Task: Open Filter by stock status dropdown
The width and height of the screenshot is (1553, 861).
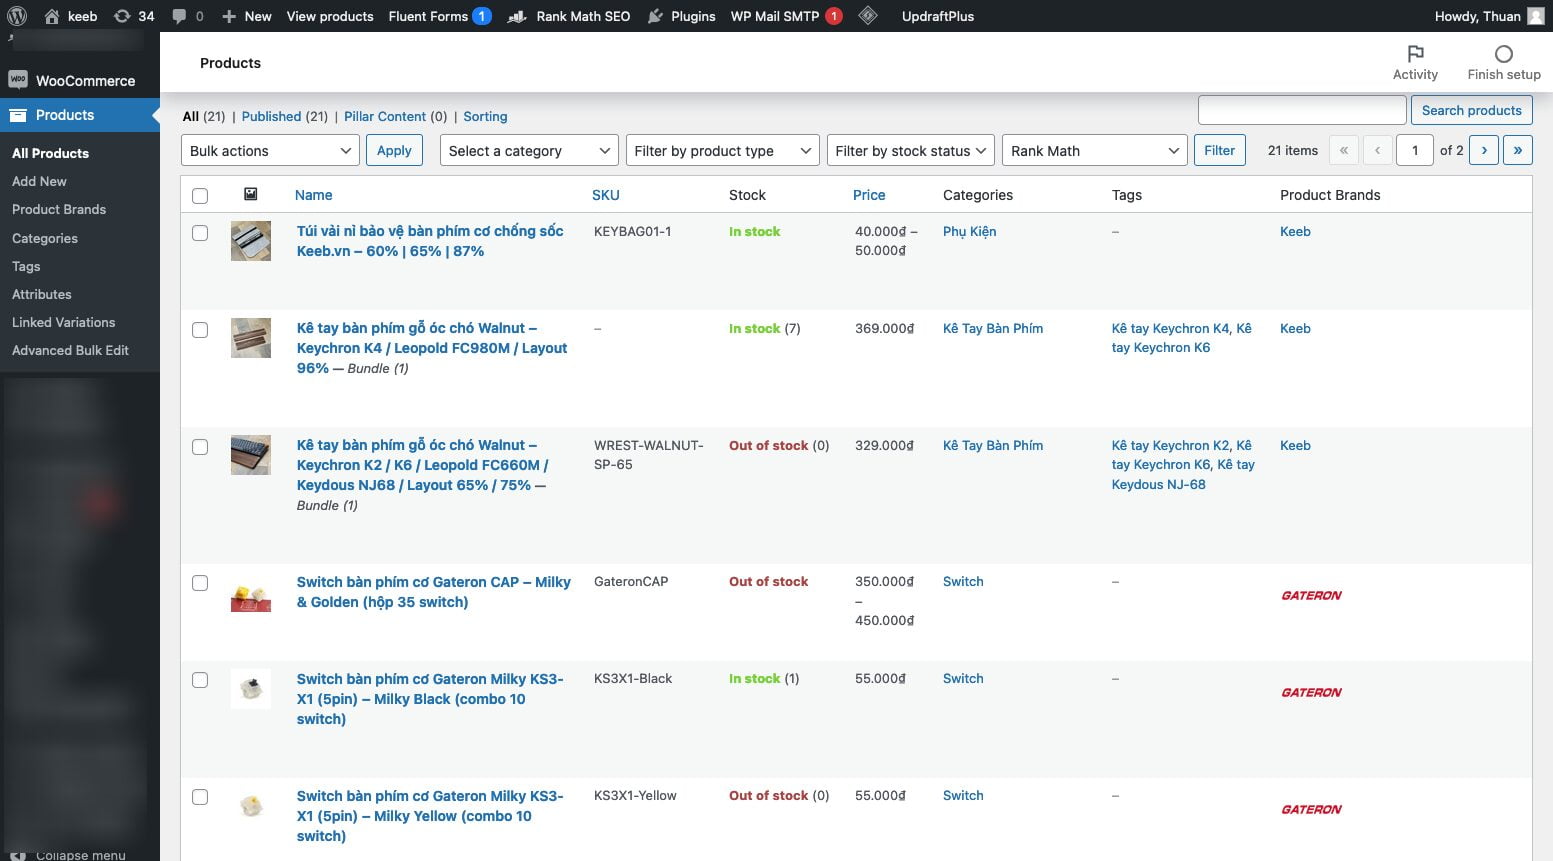Action: (910, 151)
